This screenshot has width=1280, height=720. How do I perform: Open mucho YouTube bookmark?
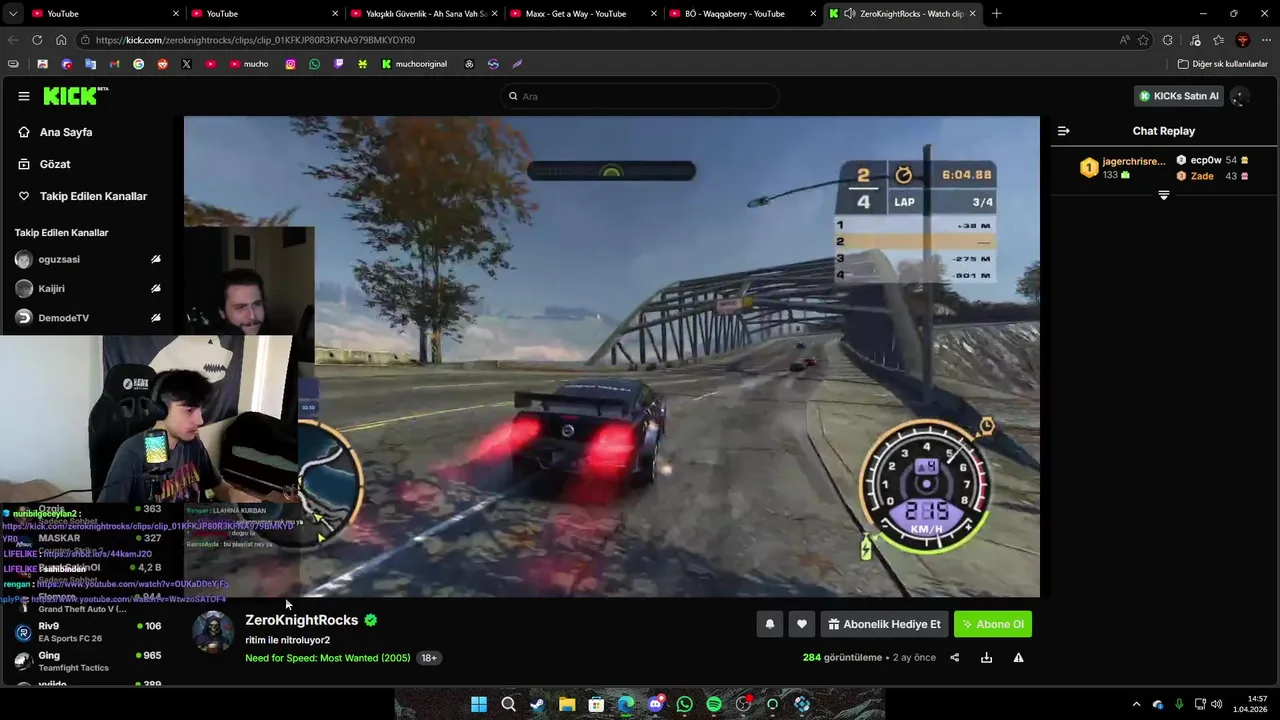[248, 64]
